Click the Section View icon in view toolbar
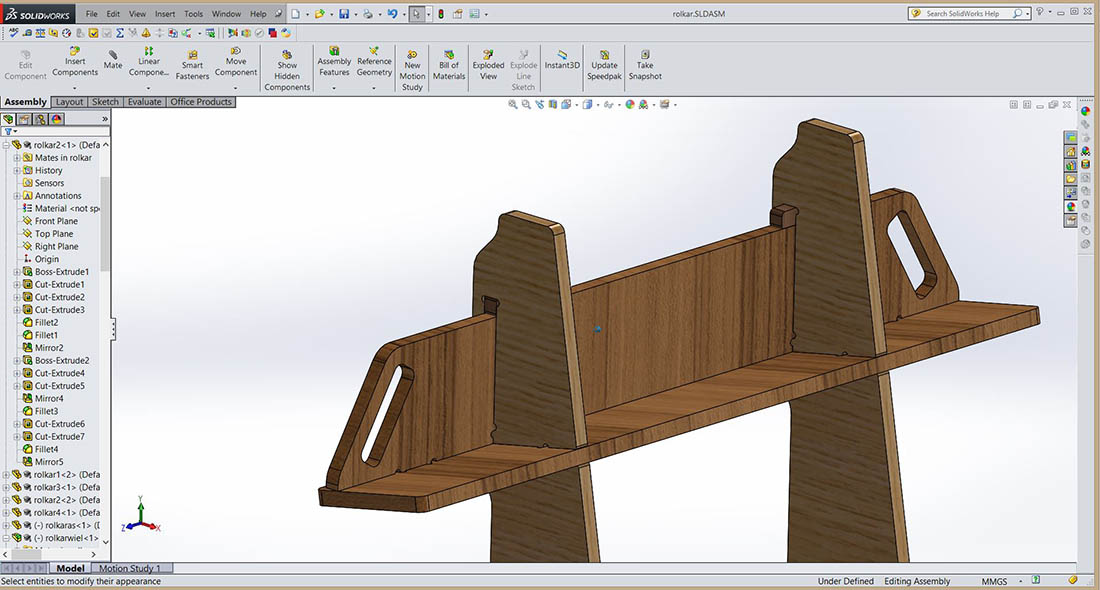The width and height of the screenshot is (1100, 590). click(553, 105)
